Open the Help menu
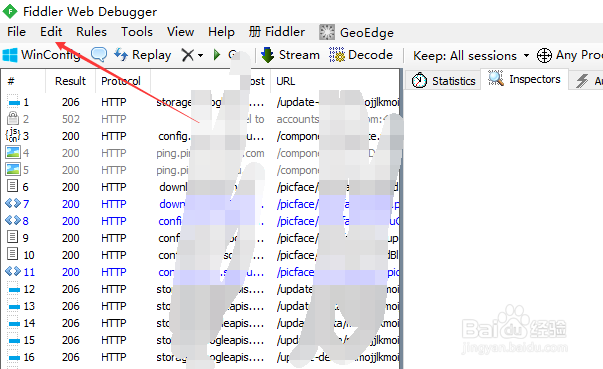The width and height of the screenshot is (603, 369). click(221, 32)
